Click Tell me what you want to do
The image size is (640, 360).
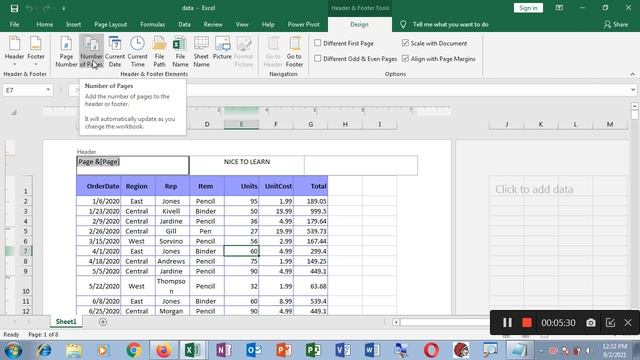[x=451, y=24]
